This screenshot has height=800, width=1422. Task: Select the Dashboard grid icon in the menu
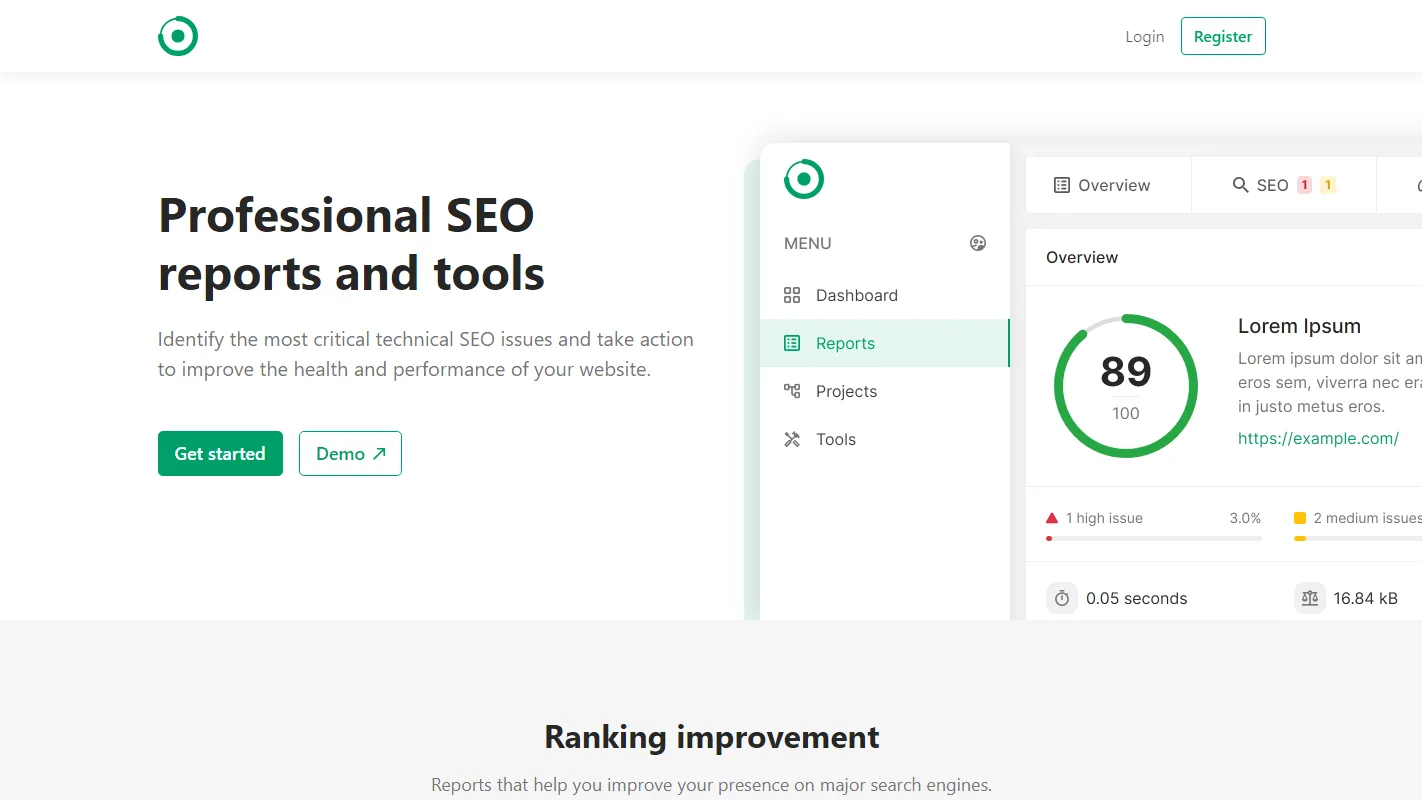click(x=792, y=295)
